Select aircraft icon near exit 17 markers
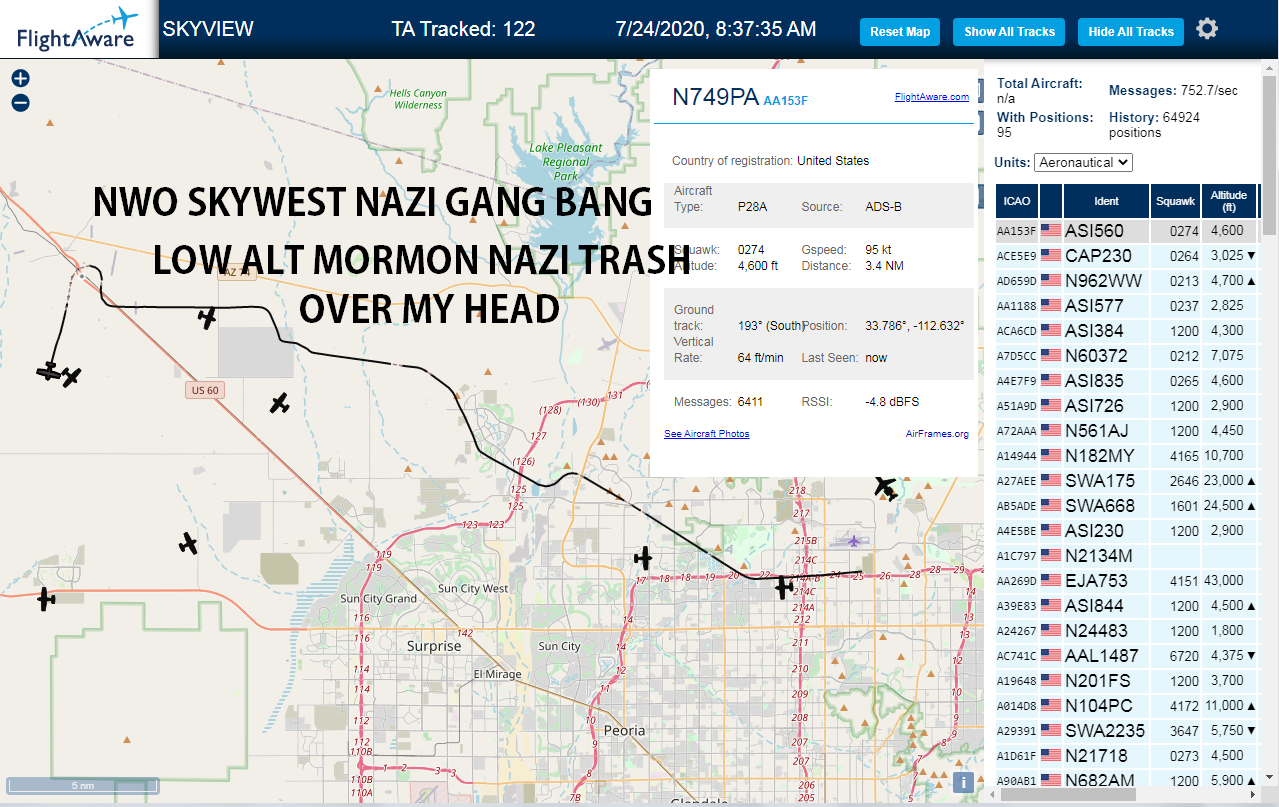The width and height of the screenshot is (1279, 807). tap(643, 558)
